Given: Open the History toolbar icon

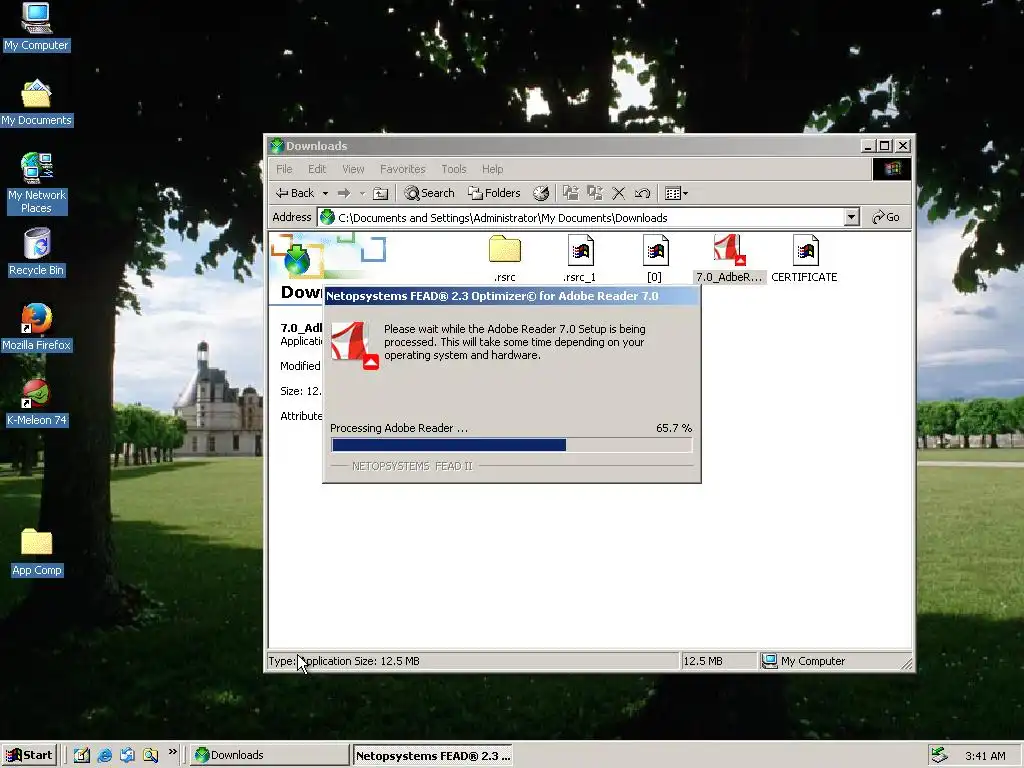Looking at the screenshot, I should (x=541, y=193).
